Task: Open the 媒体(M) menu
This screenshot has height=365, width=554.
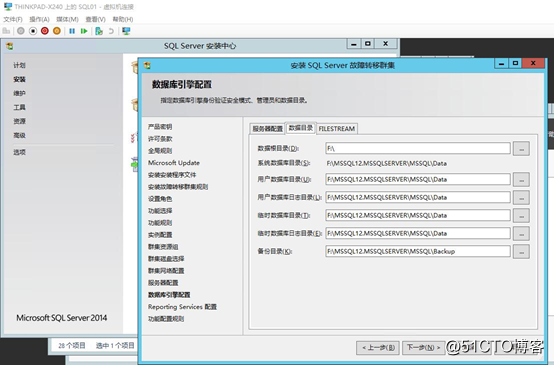Action: tap(67, 19)
